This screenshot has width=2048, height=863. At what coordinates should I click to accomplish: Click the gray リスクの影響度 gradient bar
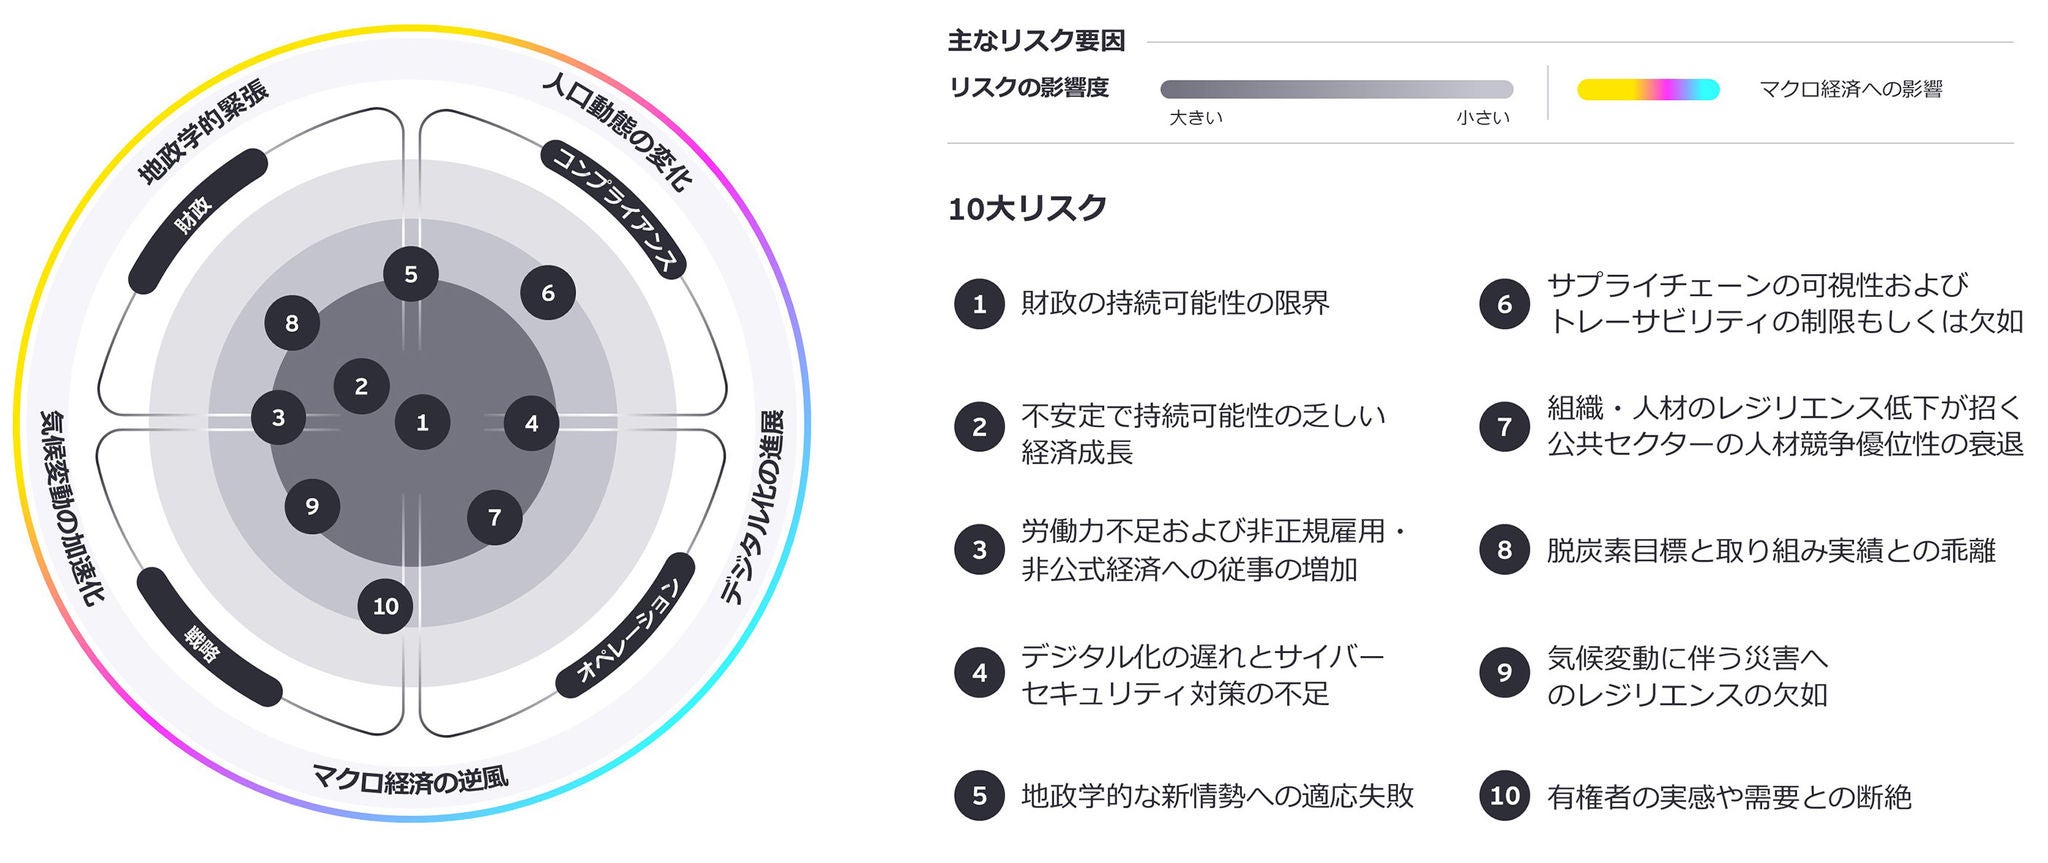click(x=1336, y=89)
